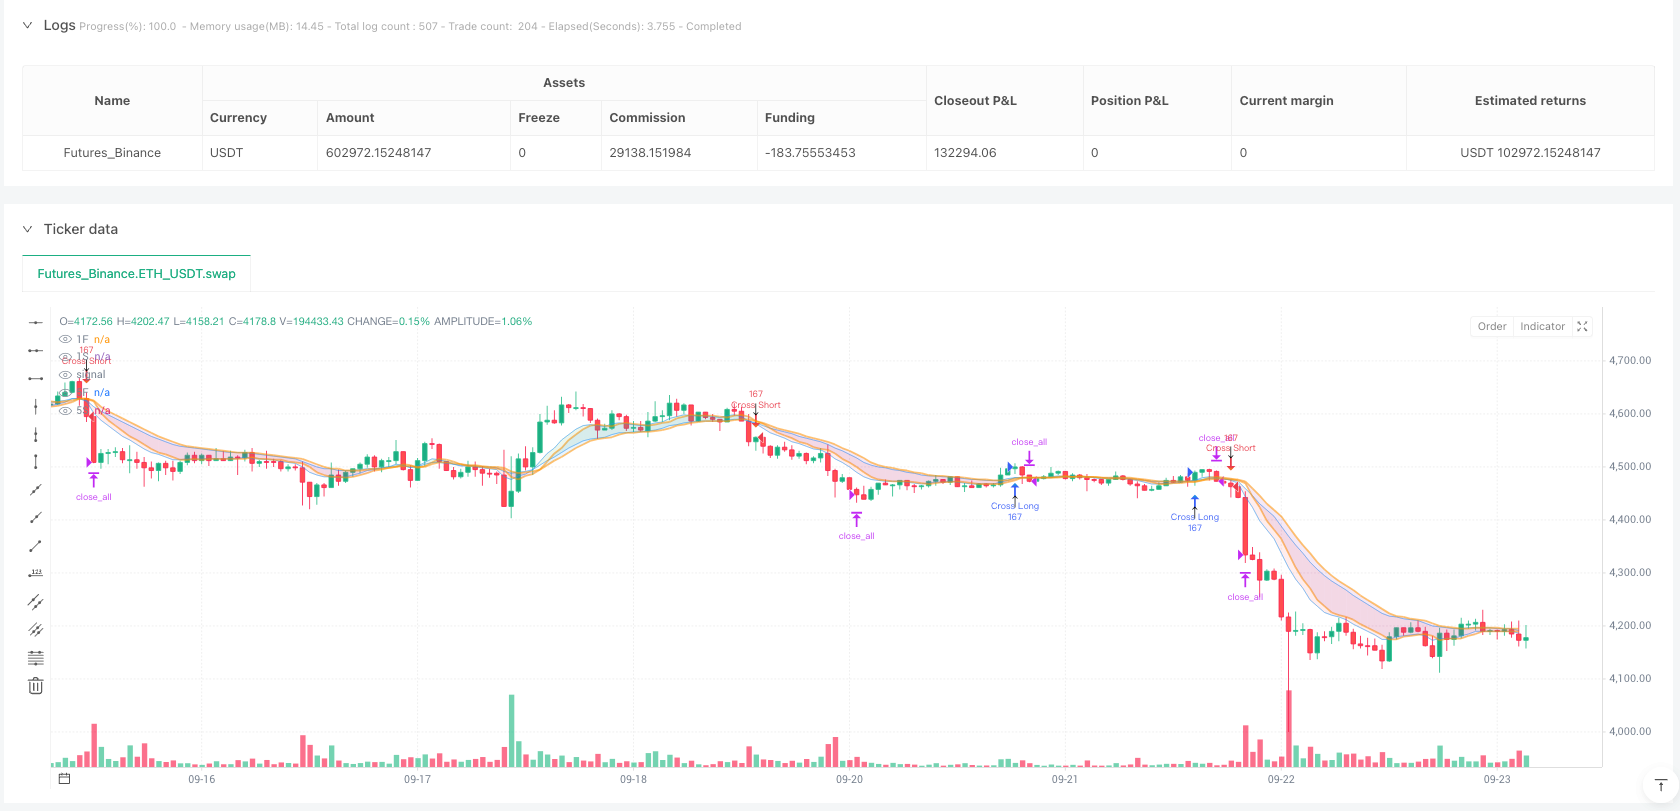The width and height of the screenshot is (1680, 811).
Task: Click the fullscreen expand icon on chart
Action: pos(1582,326)
